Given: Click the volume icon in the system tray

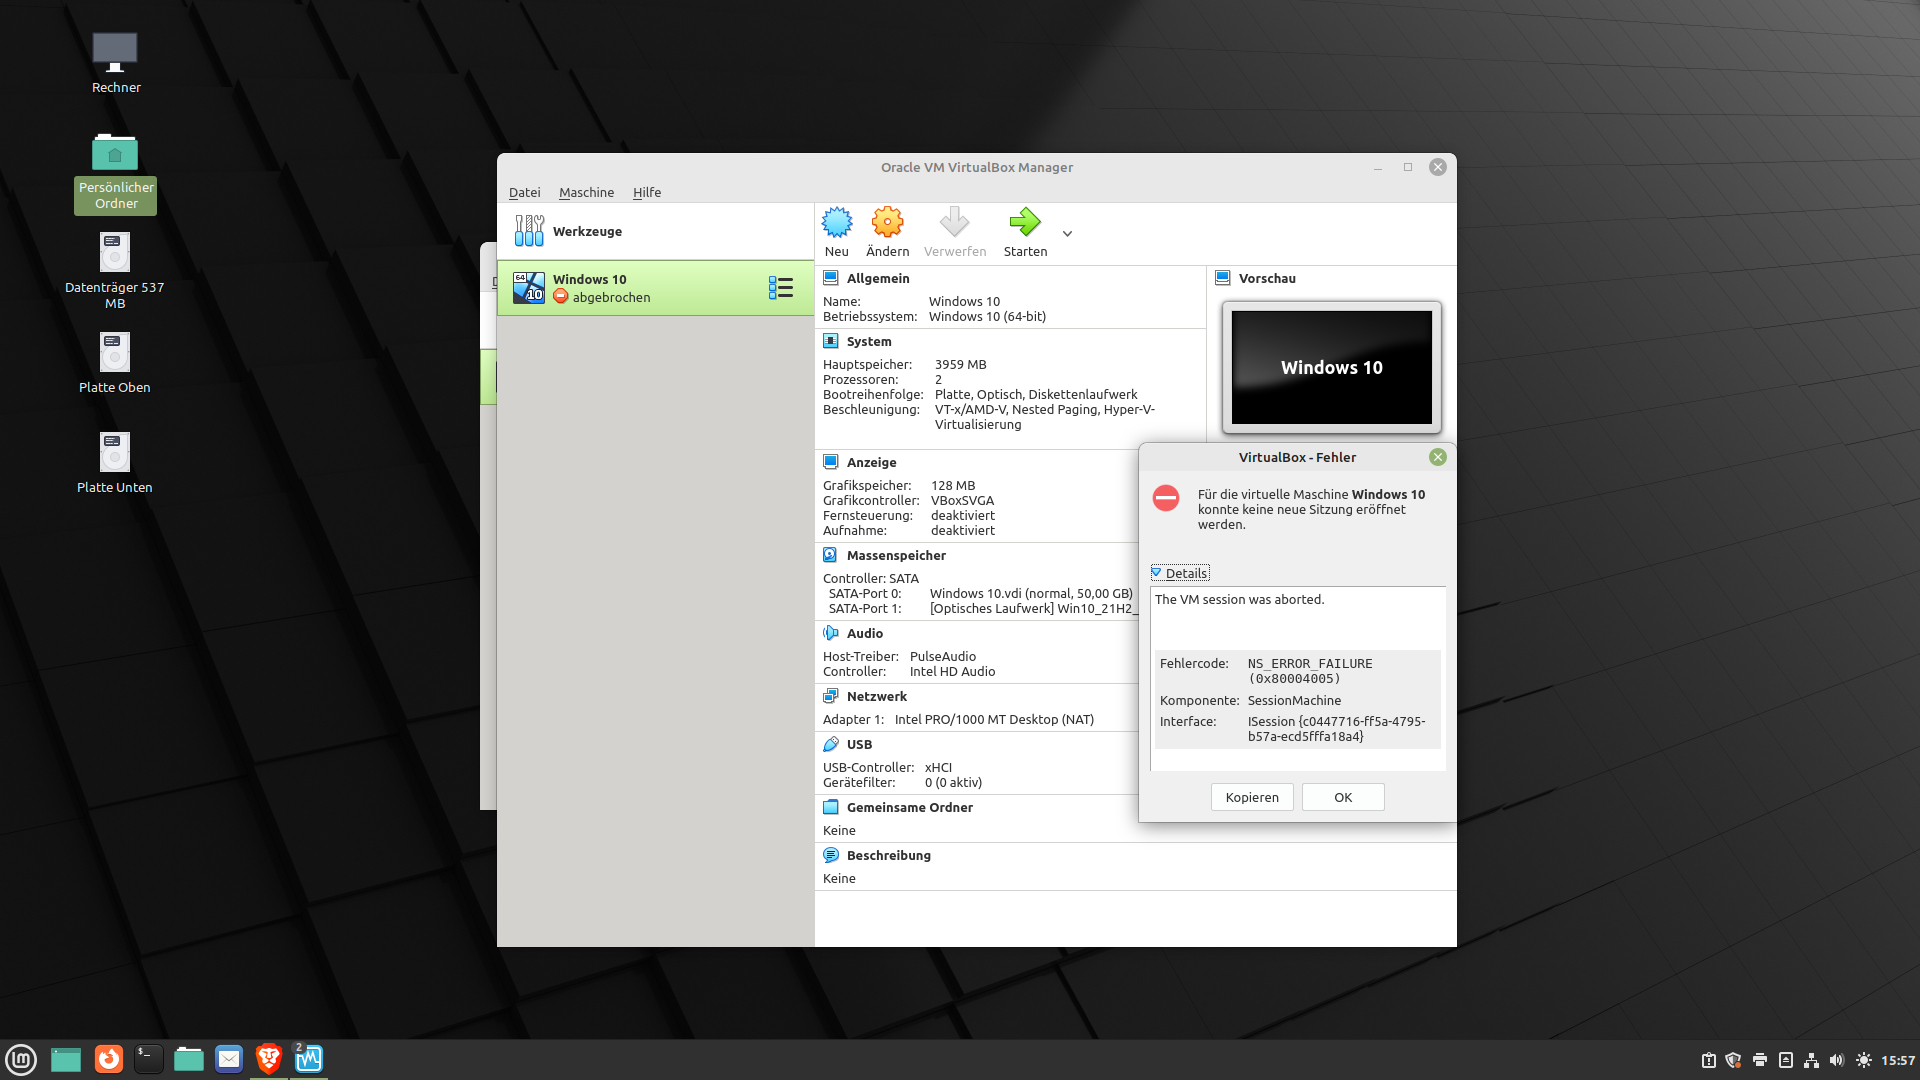Looking at the screenshot, I should tap(1836, 1060).
